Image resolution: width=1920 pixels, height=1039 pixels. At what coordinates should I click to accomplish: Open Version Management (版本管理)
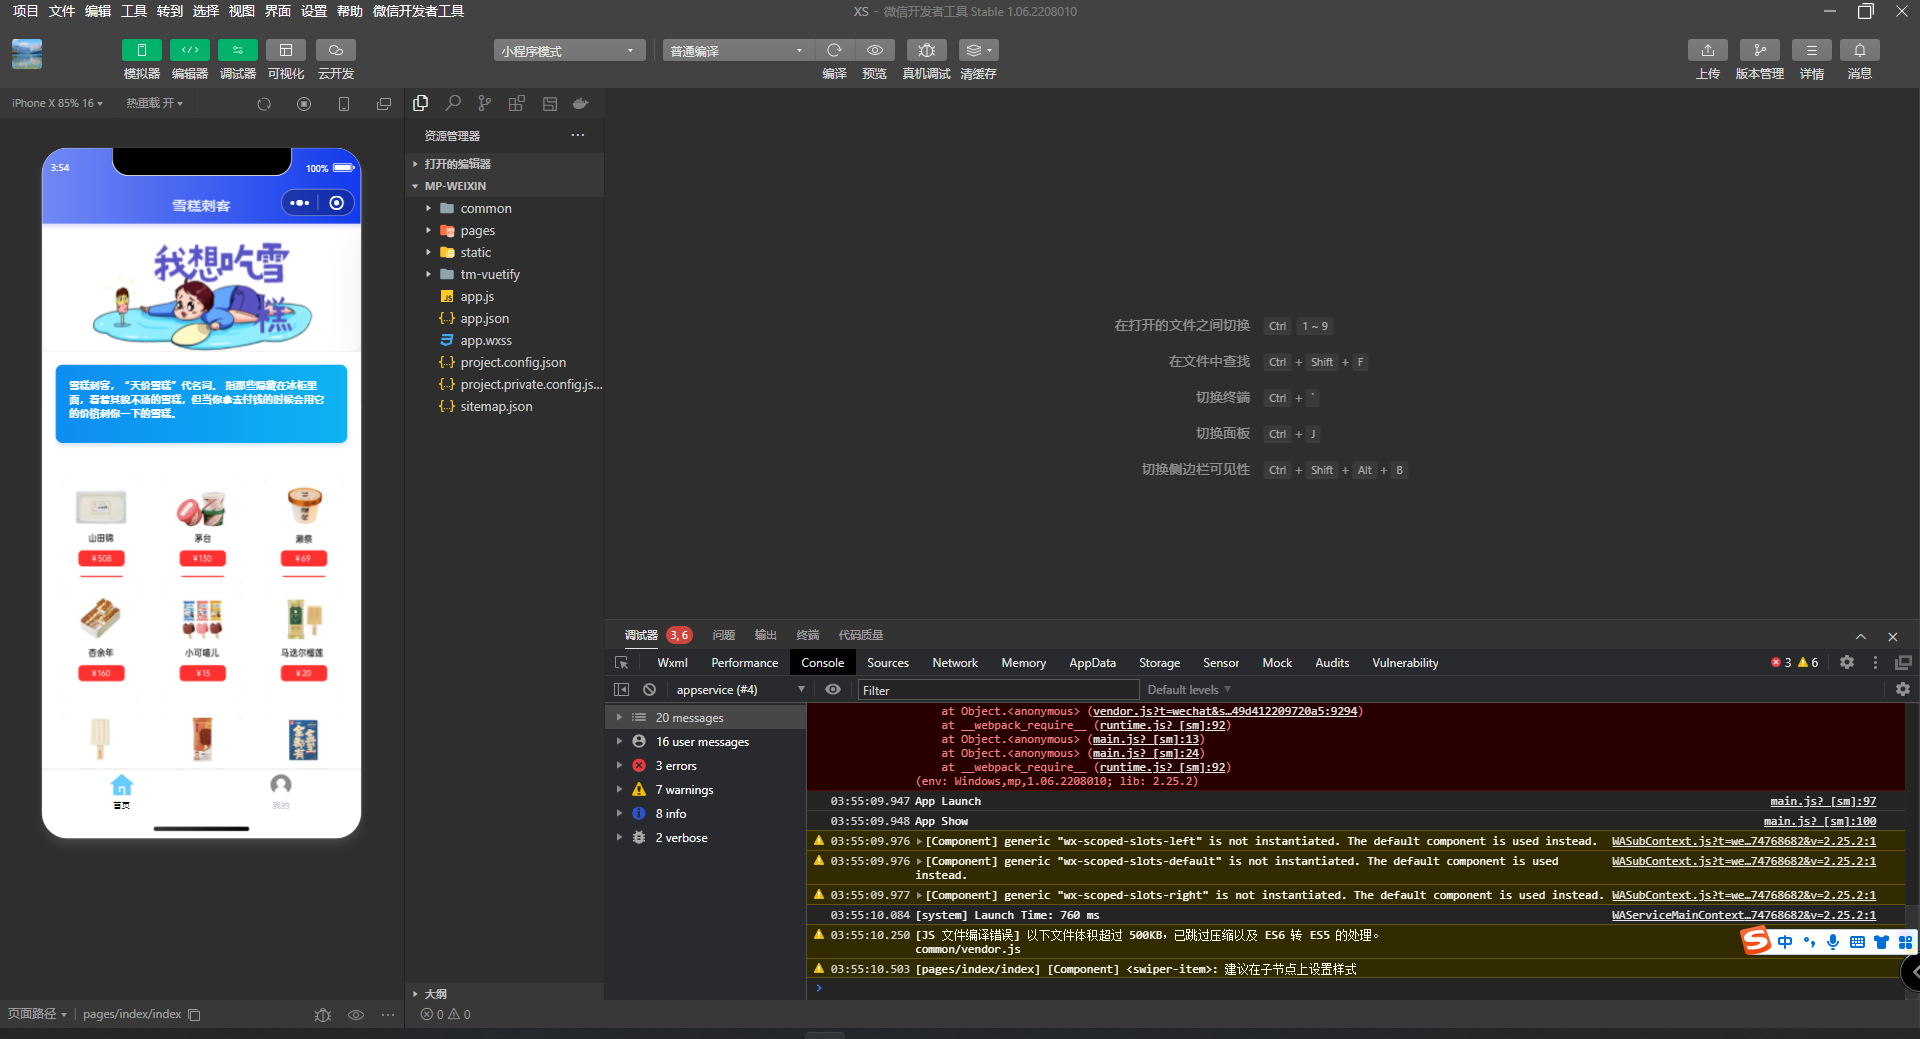[1759, 50]
